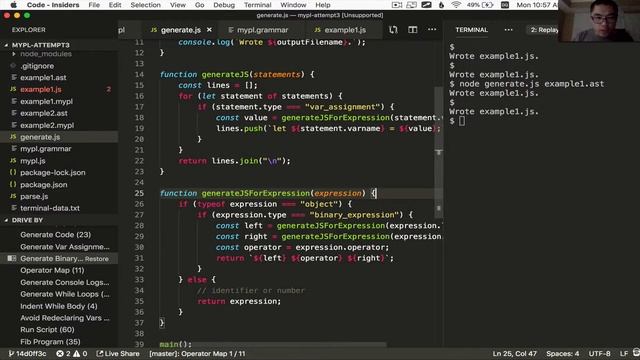Screen dimensions: 640x360
Task: Open parse.js file
Action: (34, 196)
